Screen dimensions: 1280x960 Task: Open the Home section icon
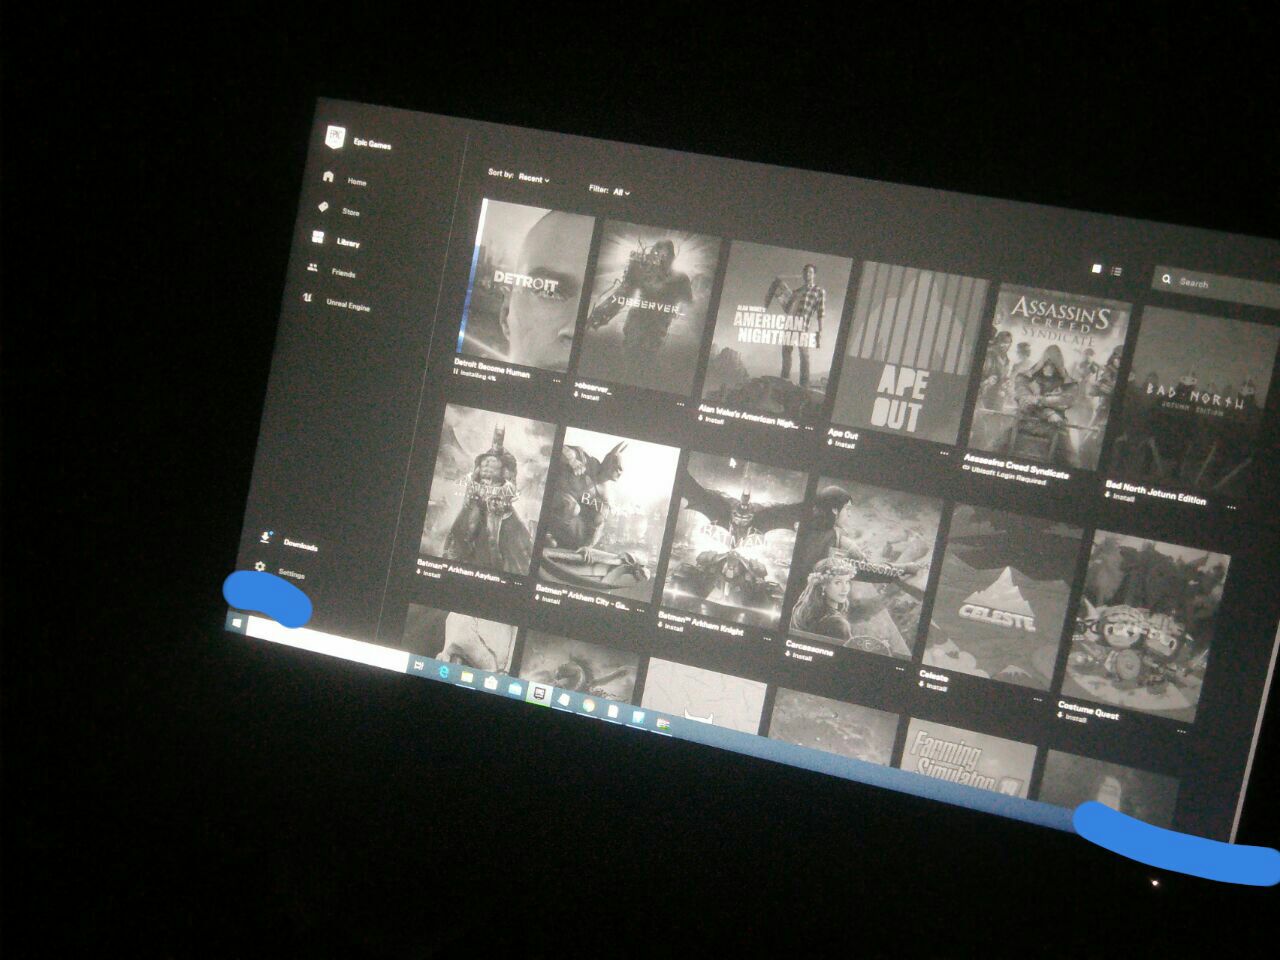(328, 177)
